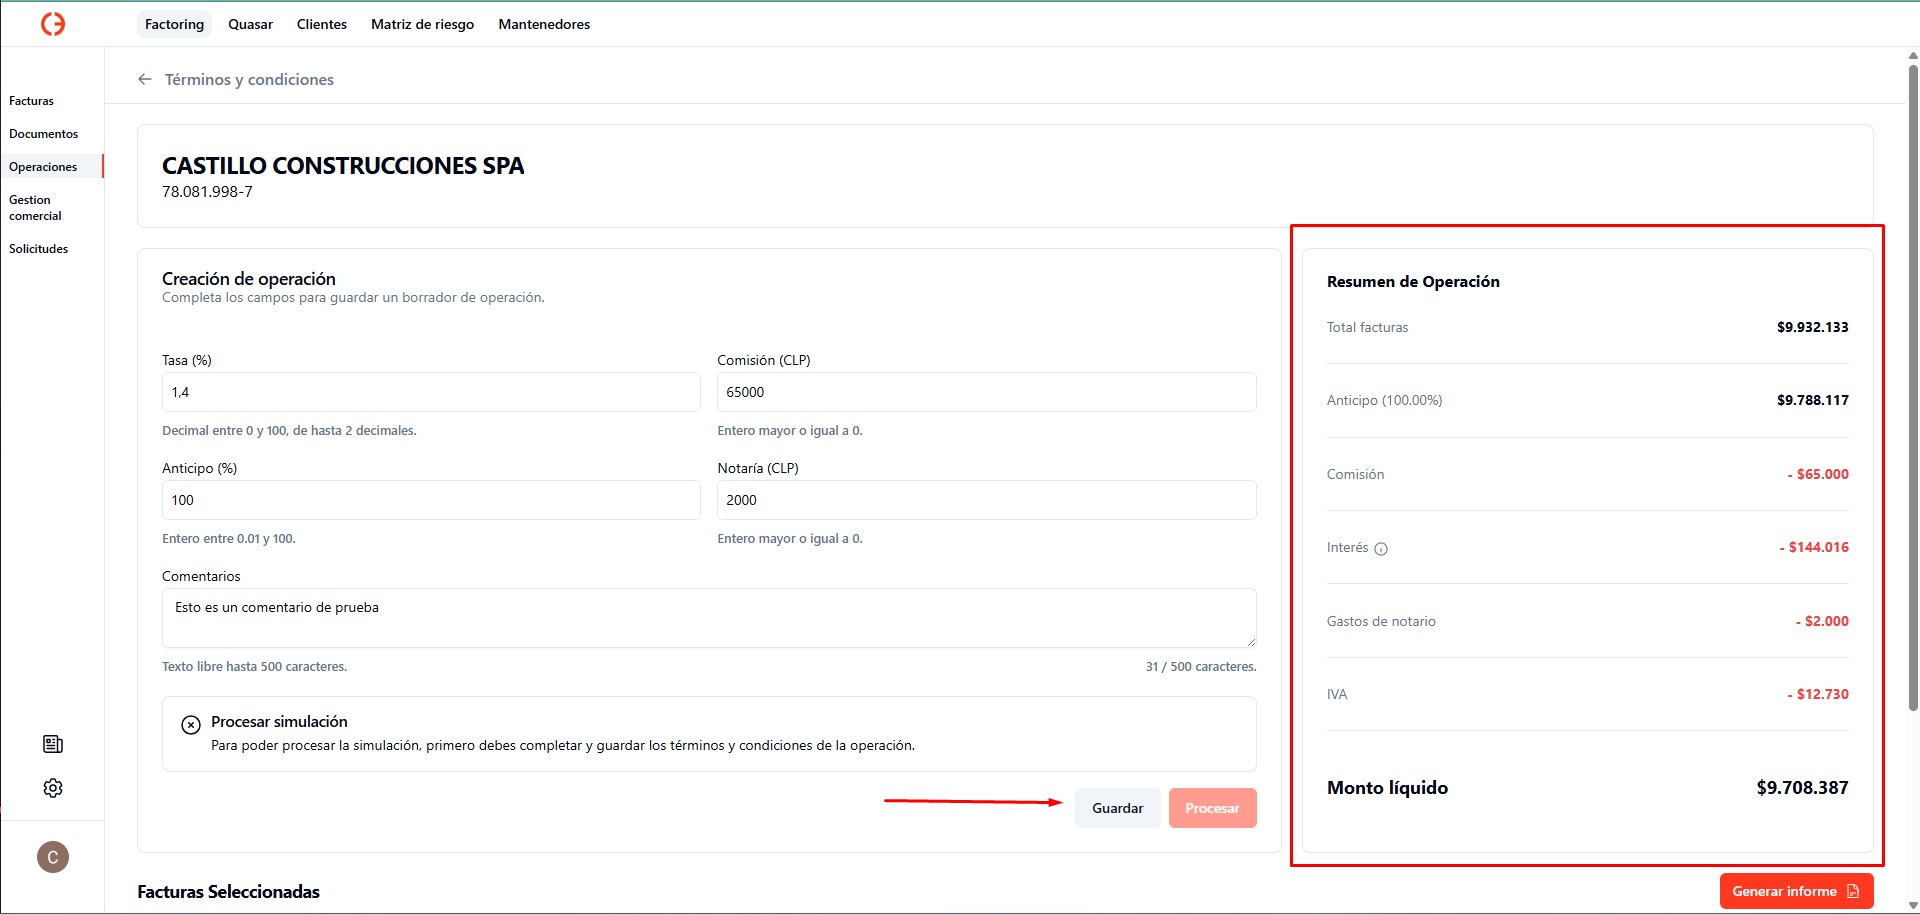
Task: Focus the Tasa (%) input field
Action: click(430, 392)
